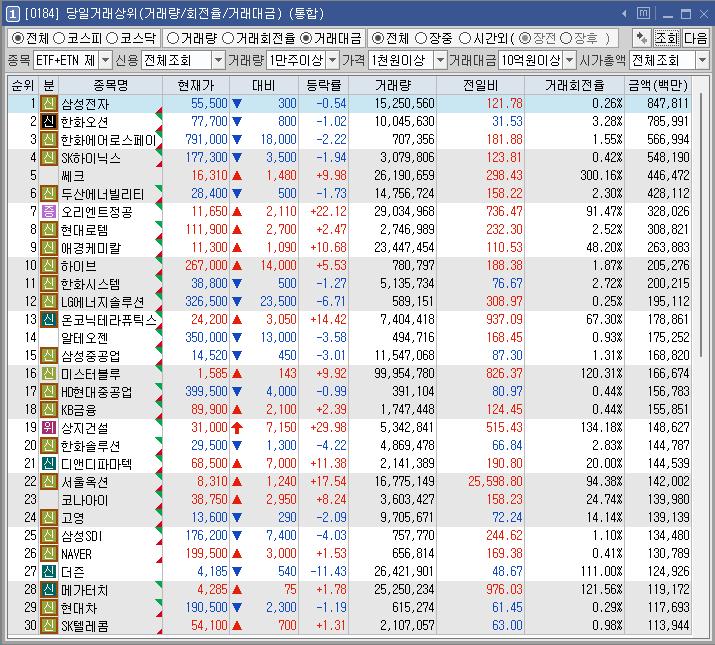Image resolution: width=715 pixels, height=645 pixels.
Task: Click the settings tool icon beside 조회
Action: [642, 38]
